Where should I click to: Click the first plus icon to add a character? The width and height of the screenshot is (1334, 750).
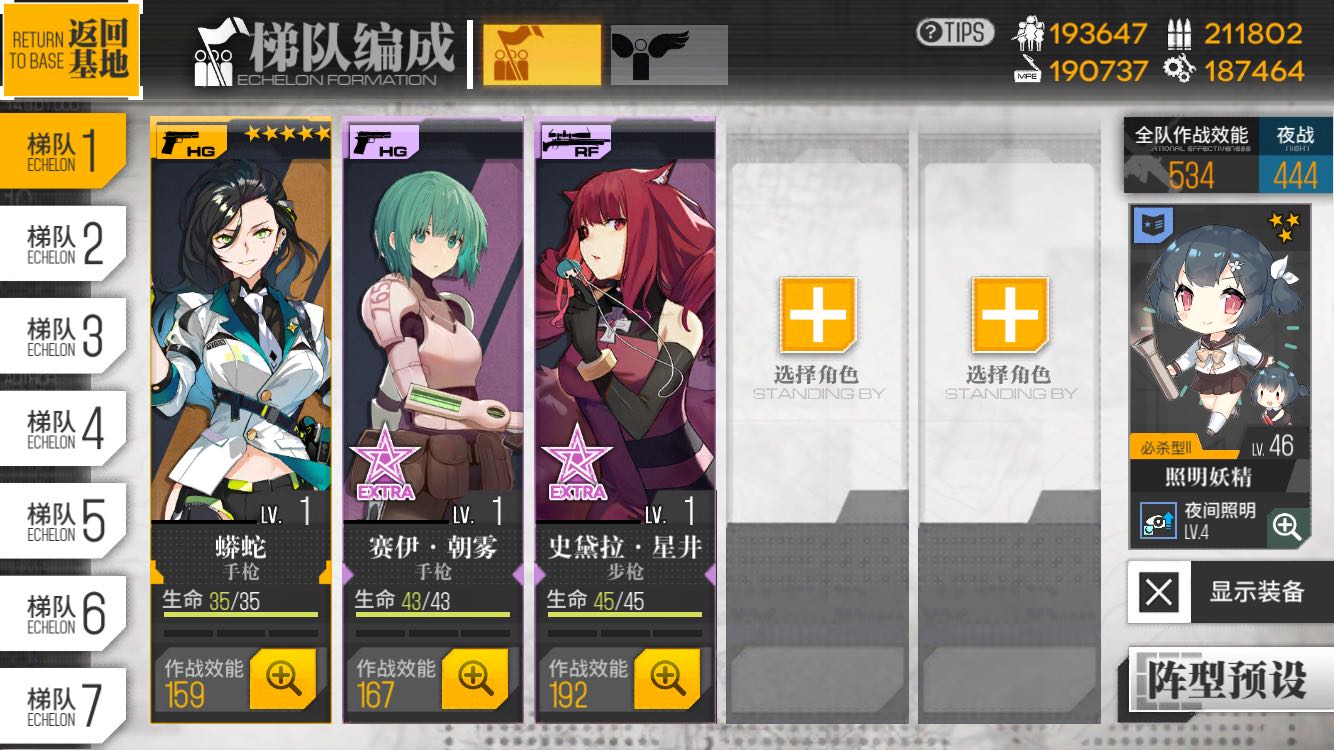[817, 314]
